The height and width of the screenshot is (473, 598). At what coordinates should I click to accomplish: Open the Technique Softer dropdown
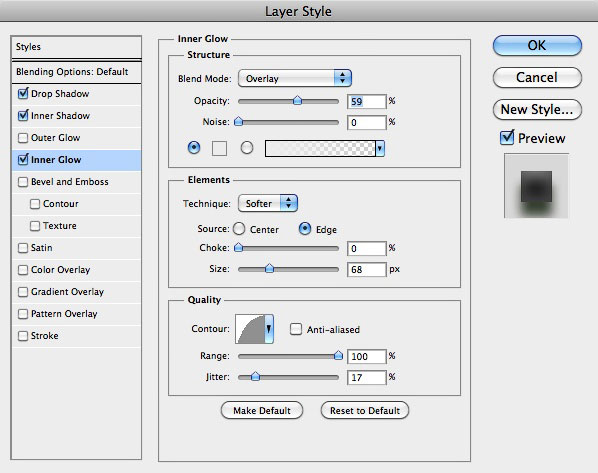(x=268, y=203)
